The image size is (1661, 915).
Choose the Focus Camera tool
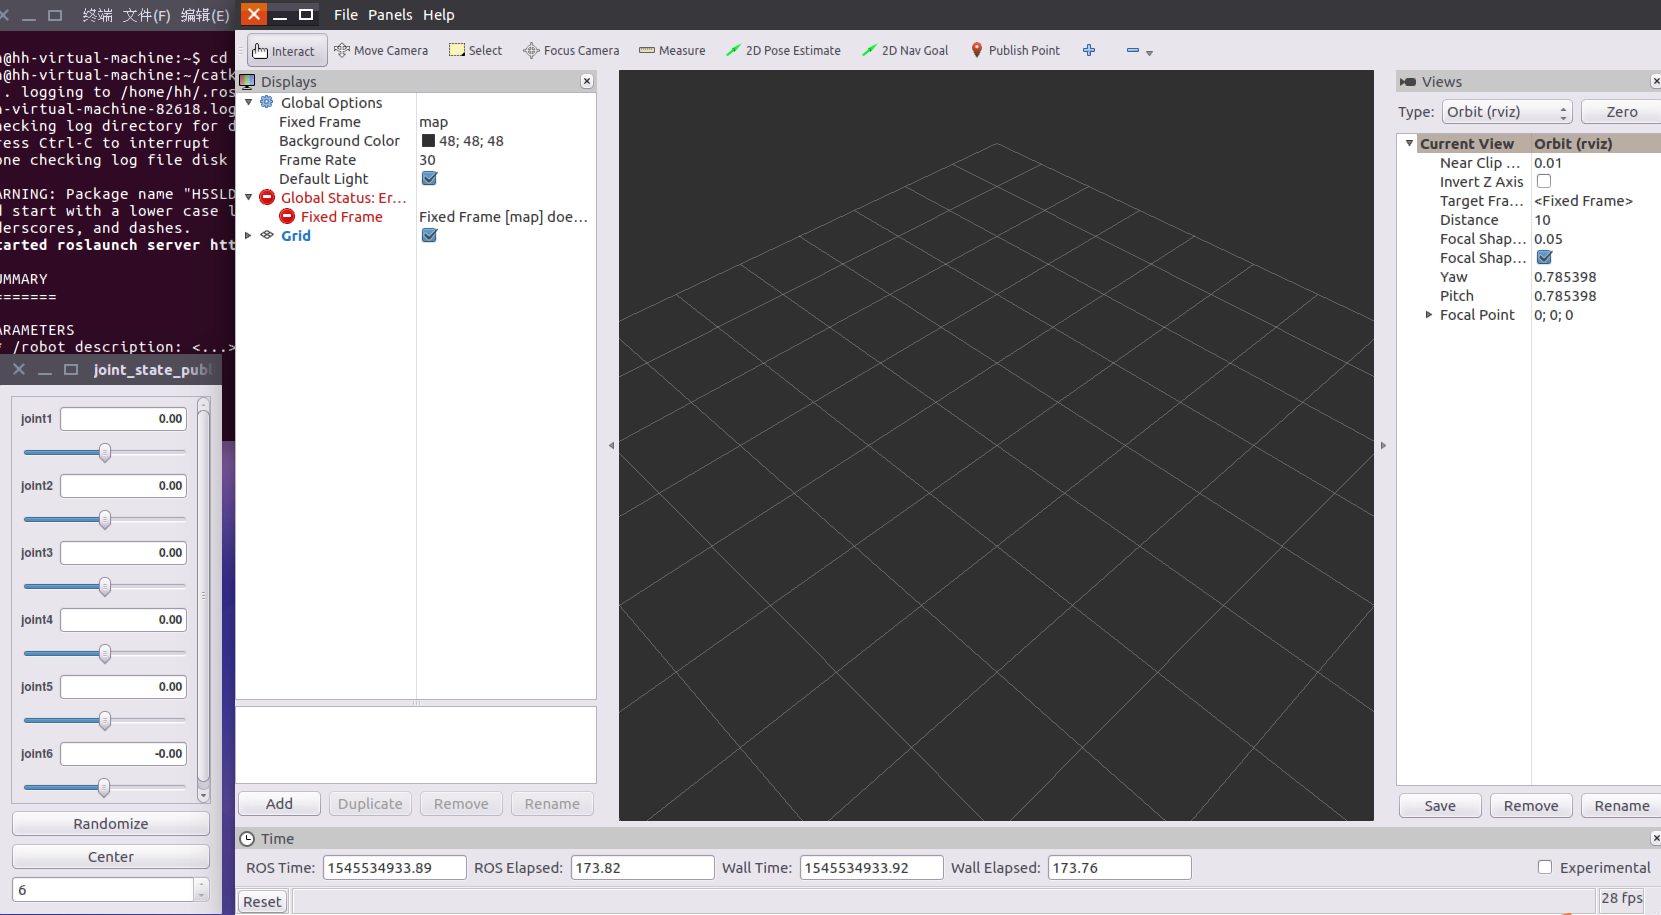(571, 51)
